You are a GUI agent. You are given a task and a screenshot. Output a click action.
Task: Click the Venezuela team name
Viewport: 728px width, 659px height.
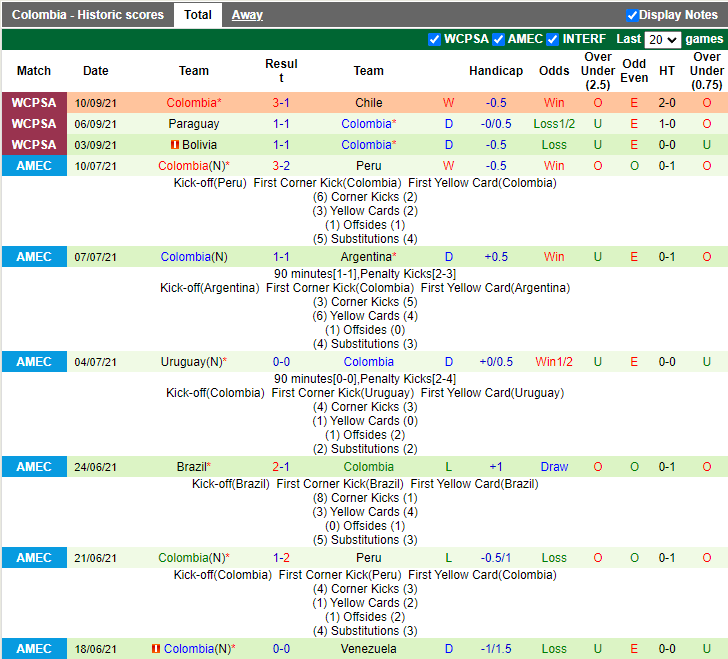[x=368, y=649]
